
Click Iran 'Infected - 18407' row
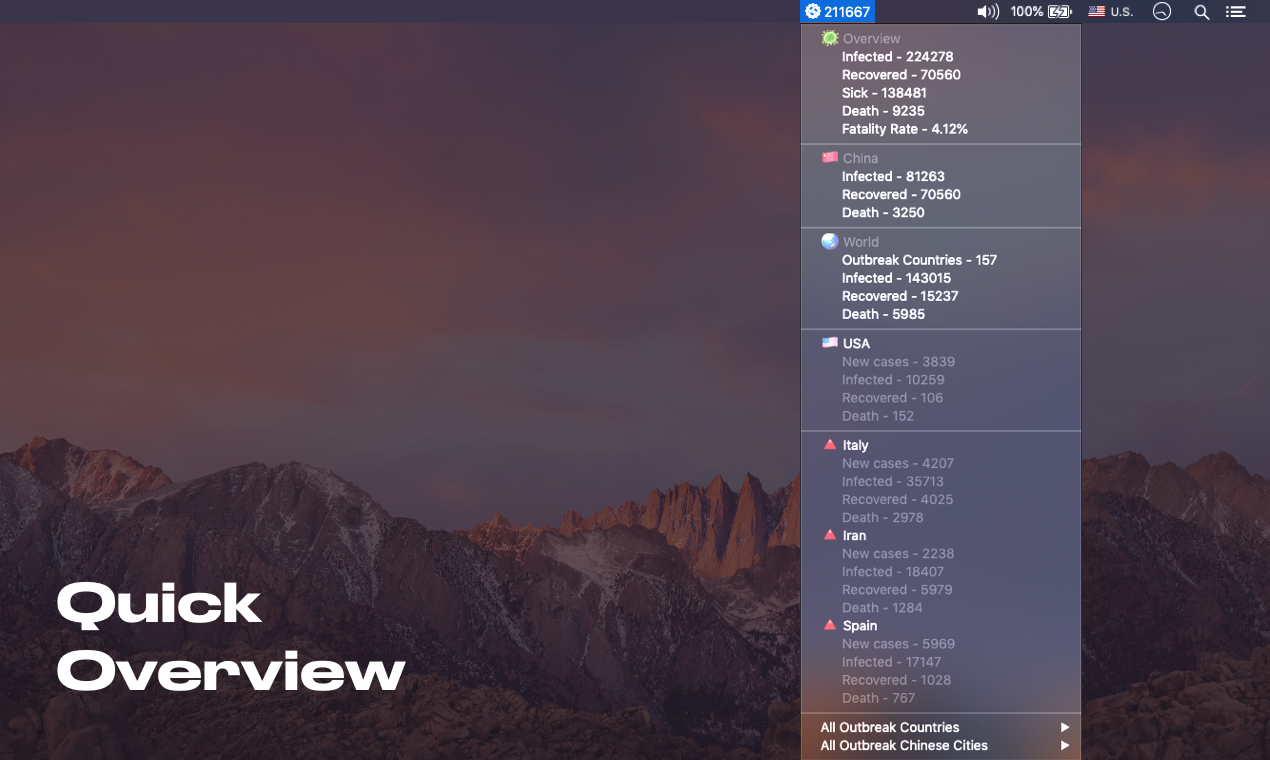click(x=941, y=571)
